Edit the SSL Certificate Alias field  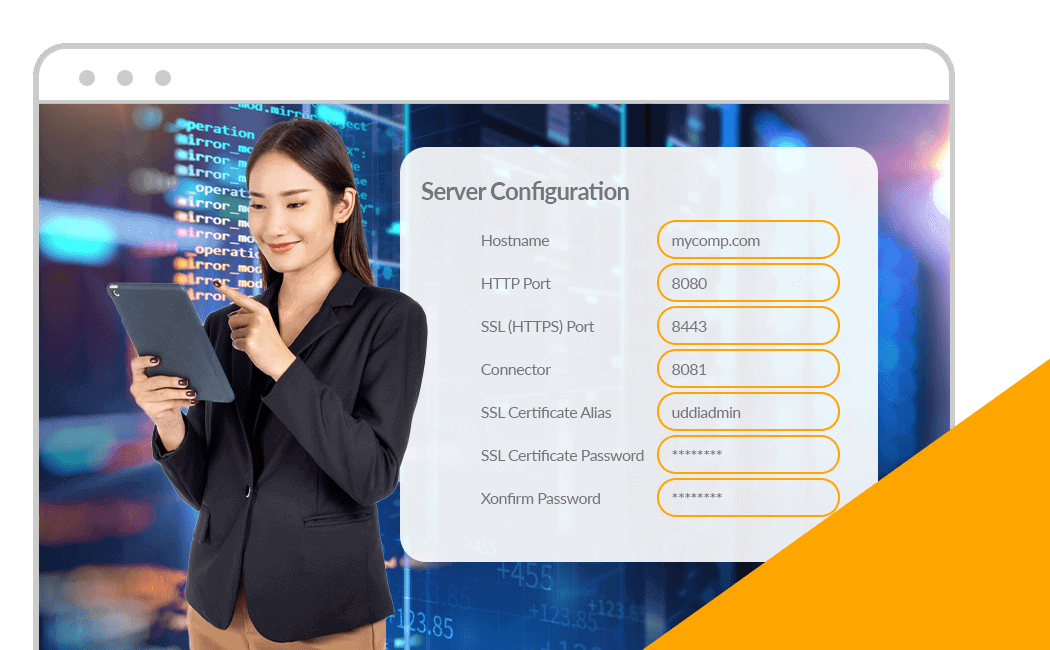[748, 412]
